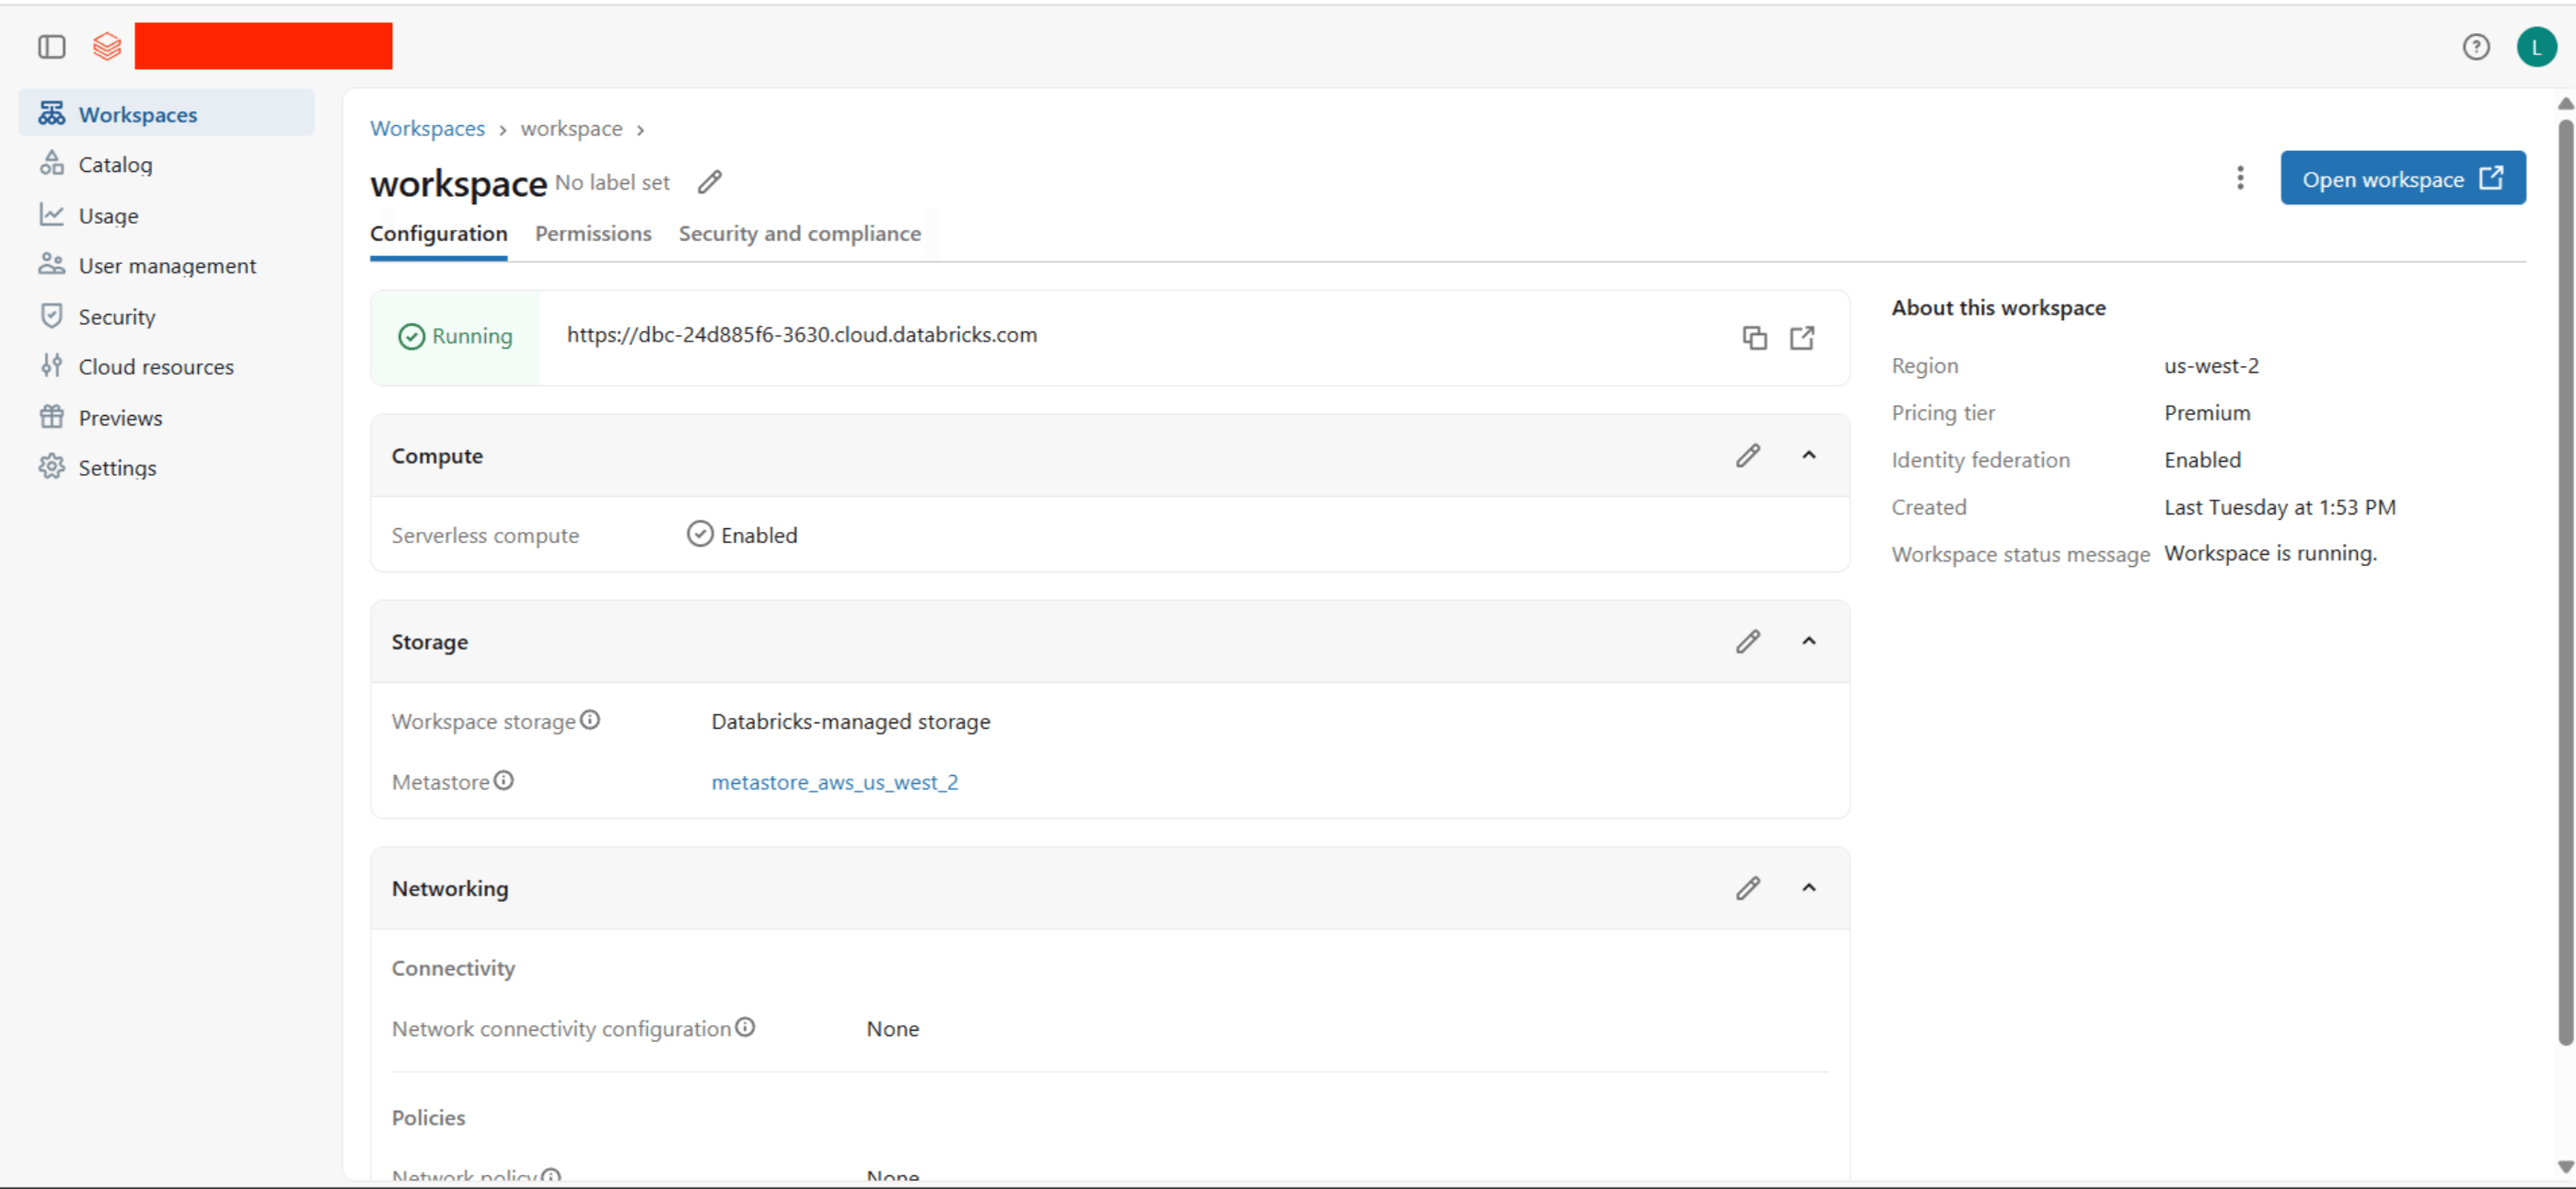Open the metastore_aws_us_west_2 link

pyautogui.click(x=835, y=782)
